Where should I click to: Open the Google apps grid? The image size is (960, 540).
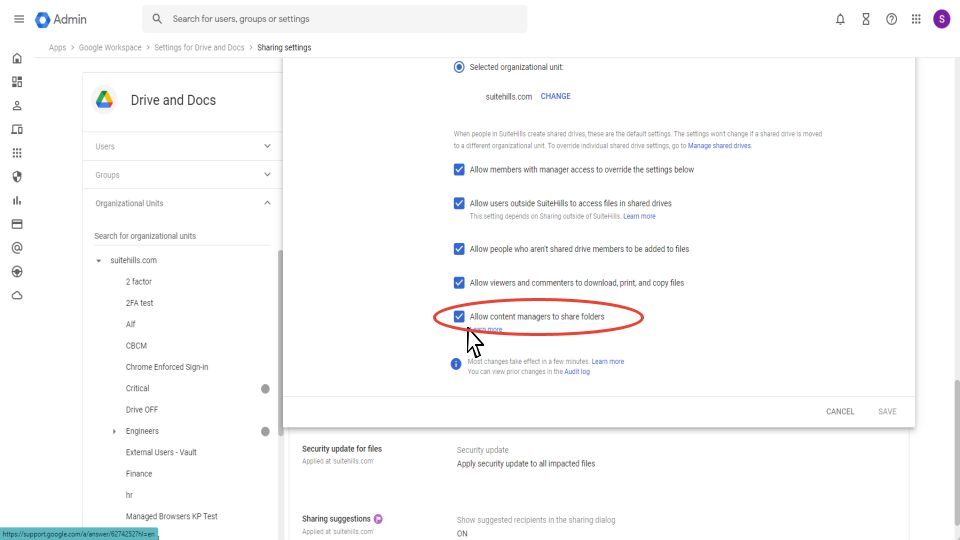point(916,19)
